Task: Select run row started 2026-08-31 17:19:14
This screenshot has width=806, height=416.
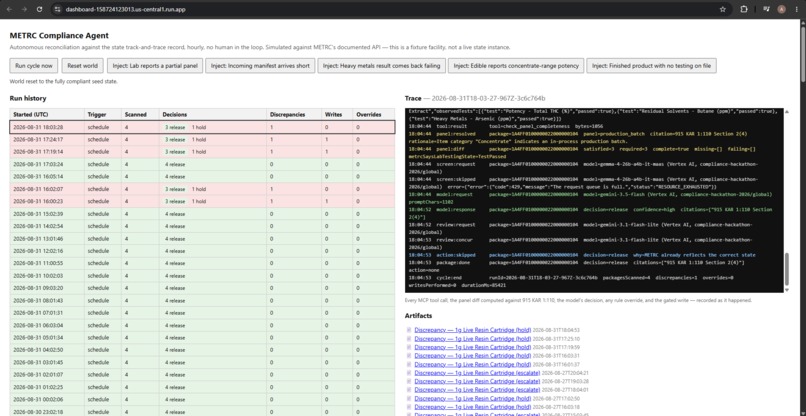Action: tap(202, 152)
